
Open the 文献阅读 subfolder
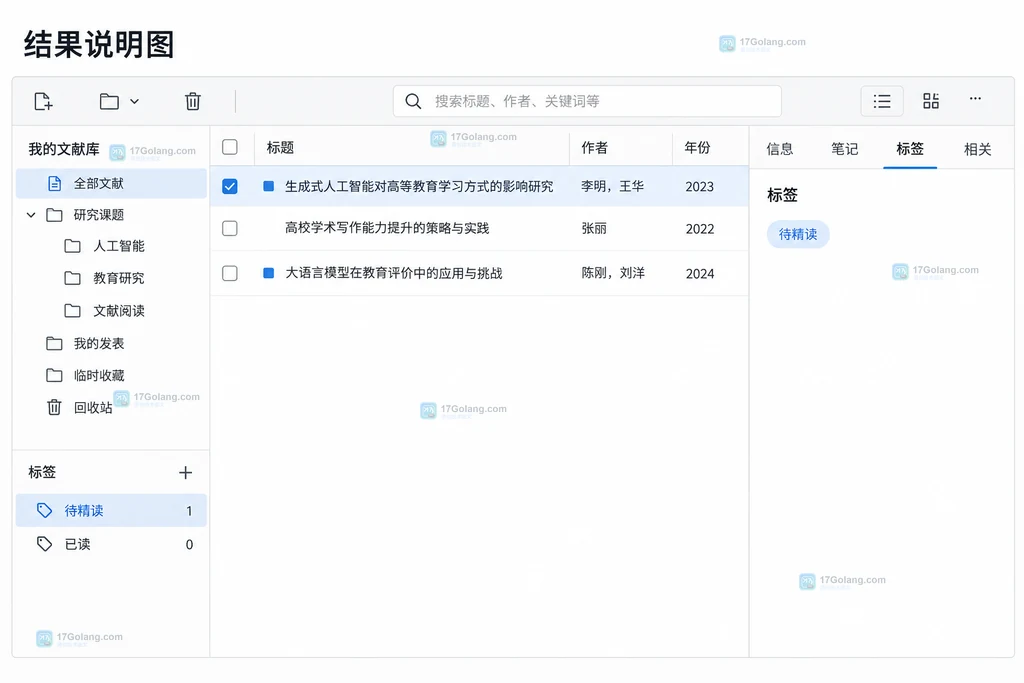click(x=119, y=311)
